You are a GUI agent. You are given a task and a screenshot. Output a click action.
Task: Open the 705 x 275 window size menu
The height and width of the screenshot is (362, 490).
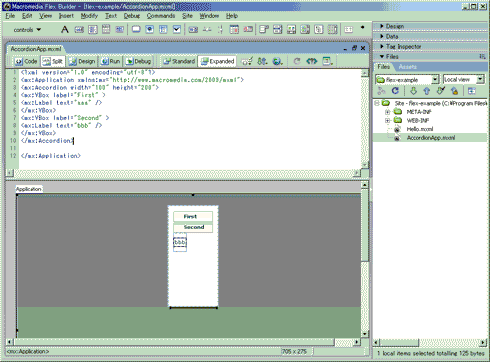(295, 351)
